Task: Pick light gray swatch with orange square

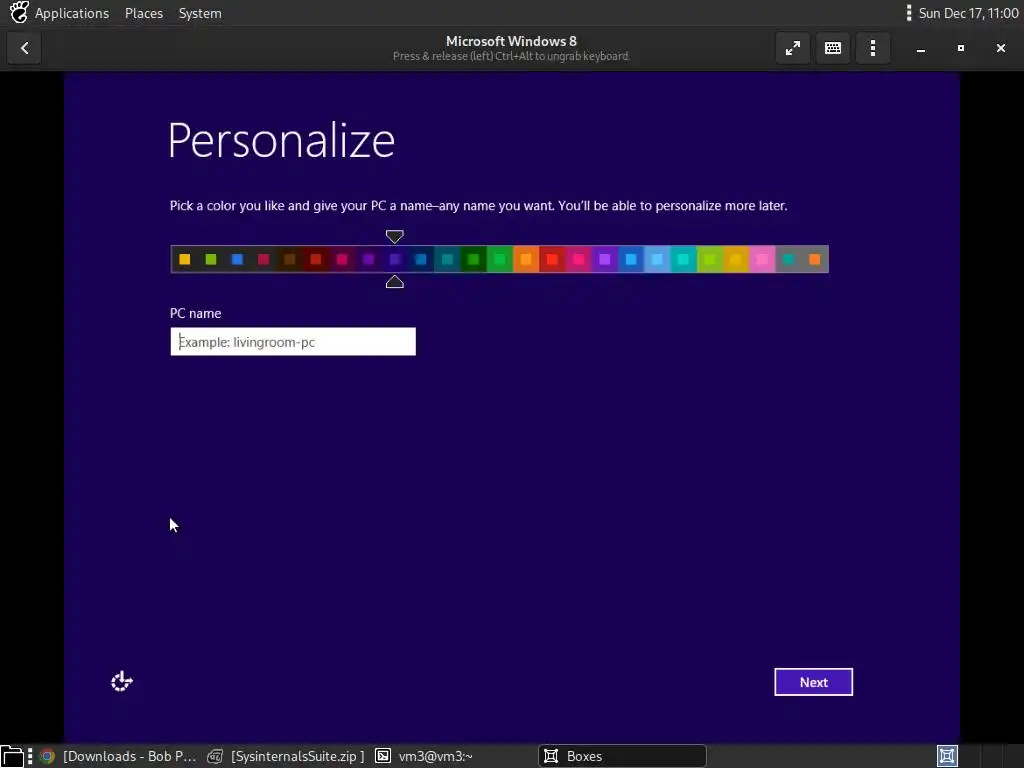Action: click(814, 259)
